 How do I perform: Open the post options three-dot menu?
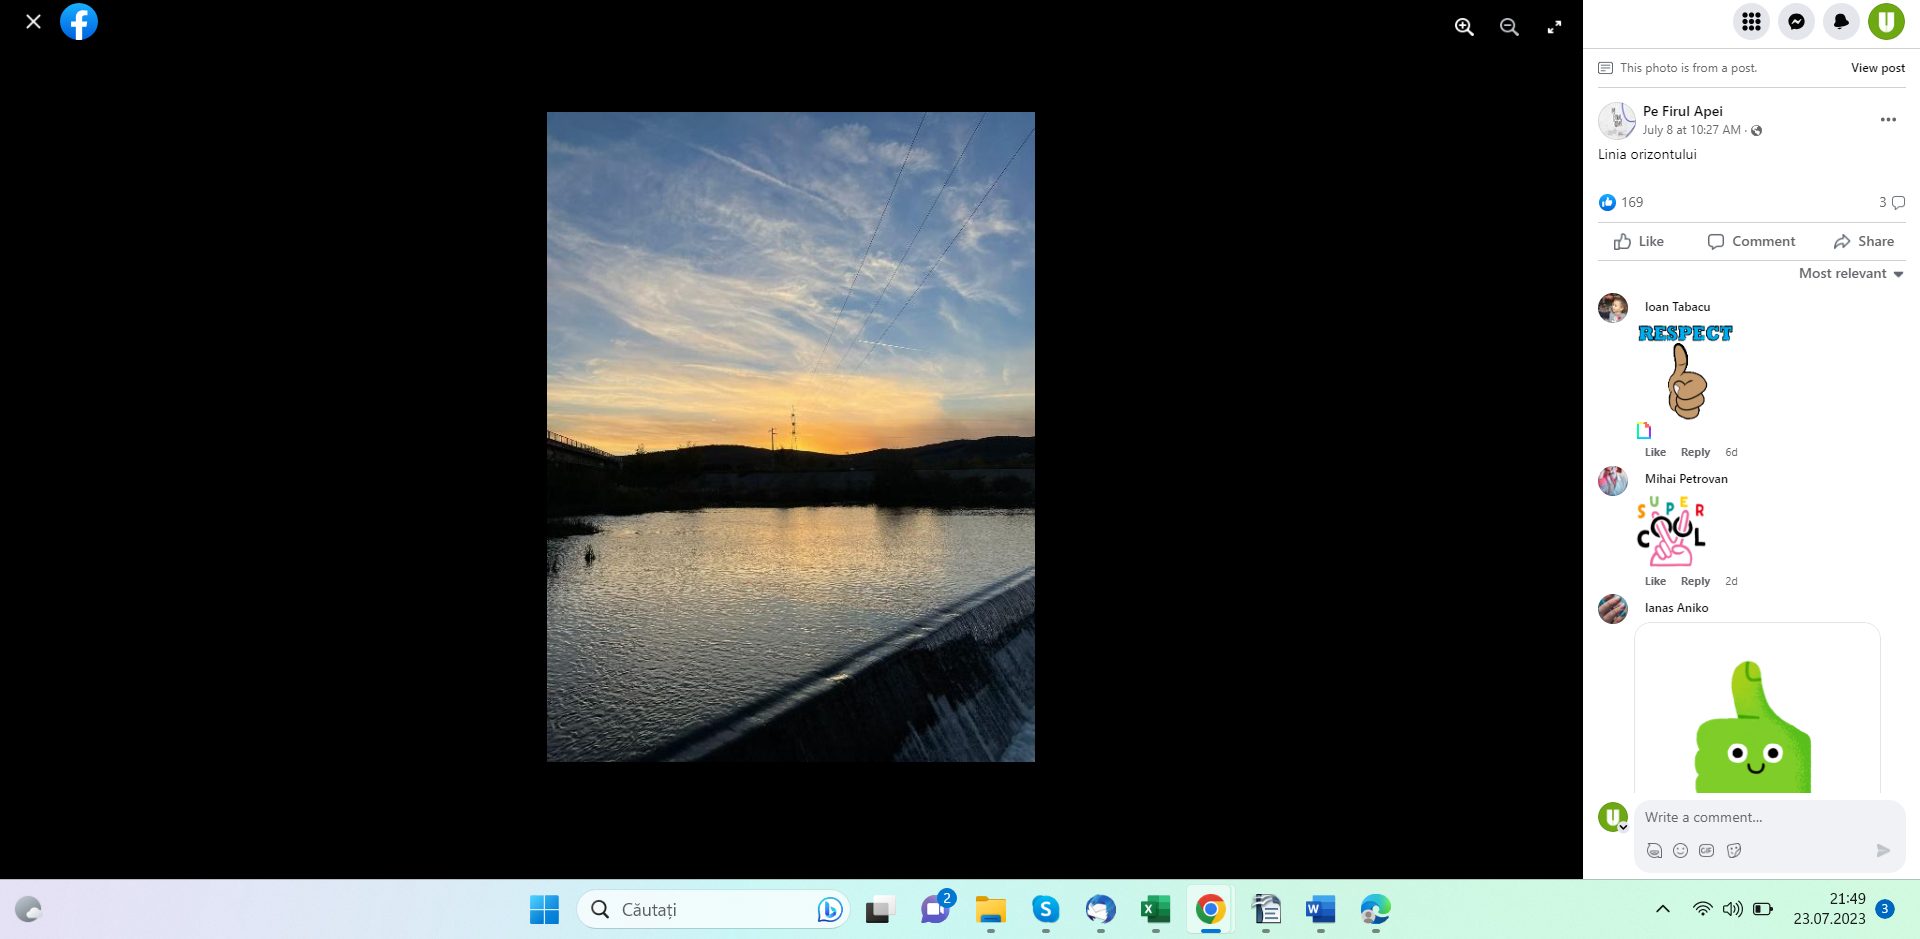click(1888, 120)
